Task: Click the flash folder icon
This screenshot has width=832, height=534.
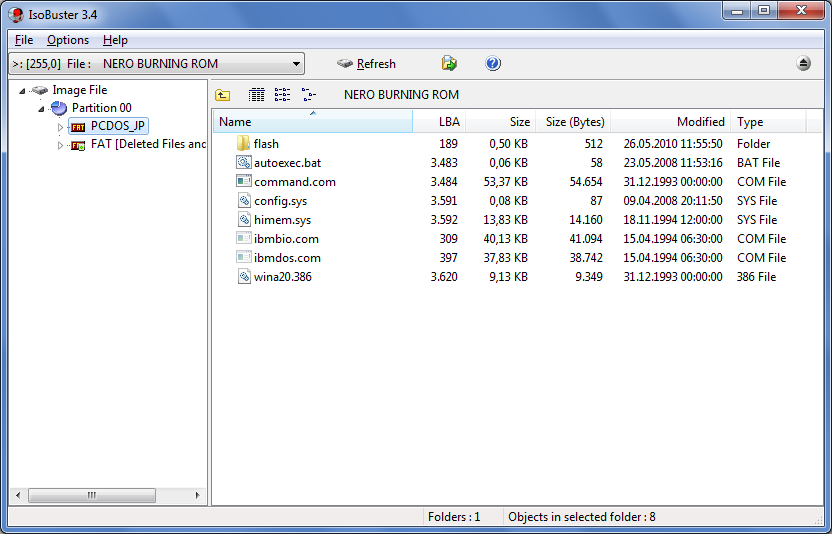Action: (x=243, y=143)
